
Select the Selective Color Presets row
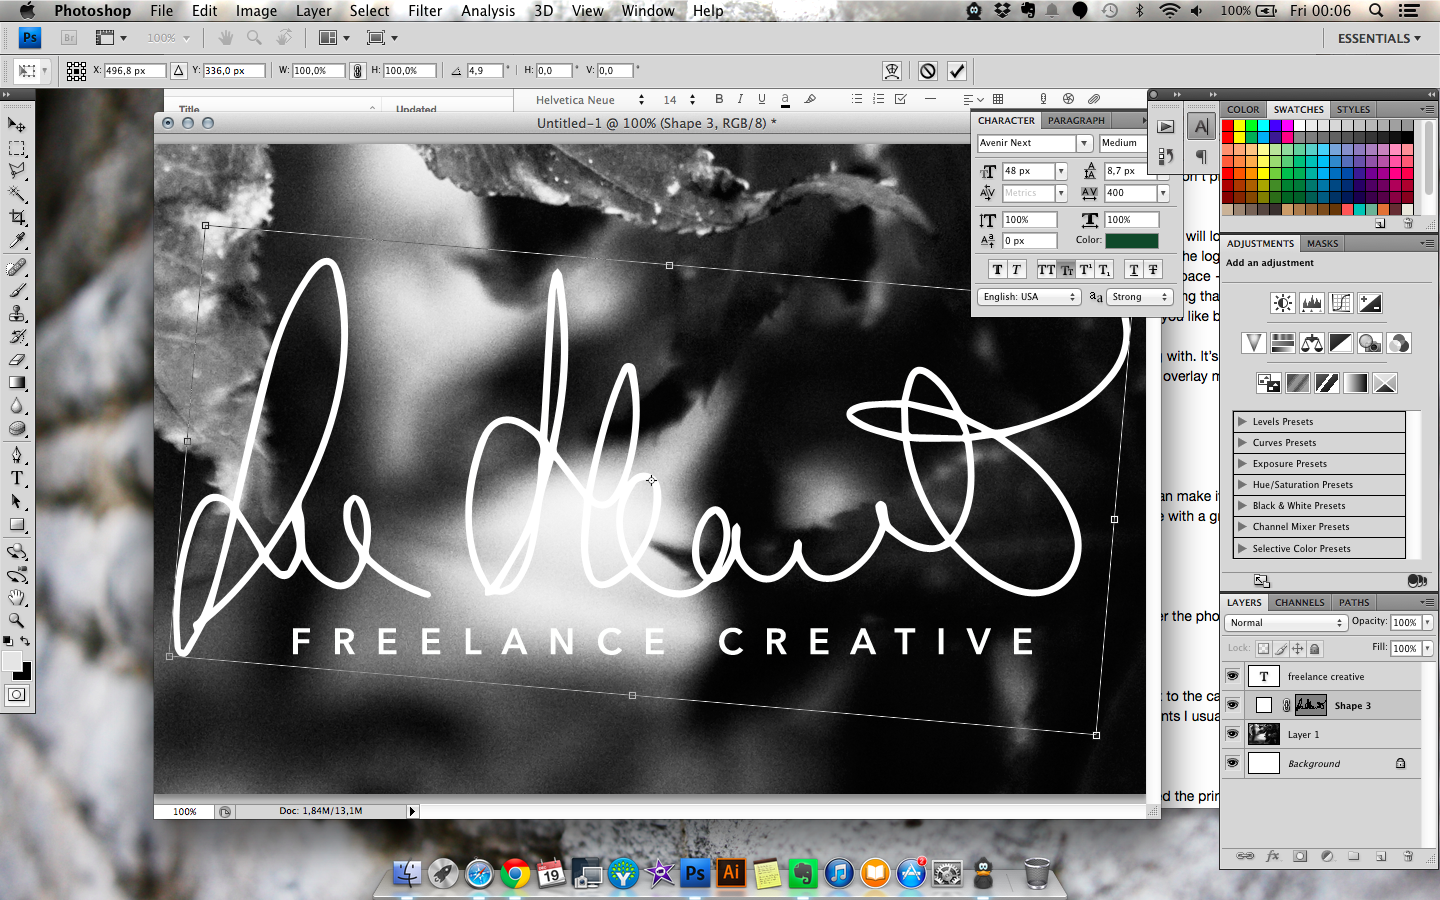coord(1319,548)
